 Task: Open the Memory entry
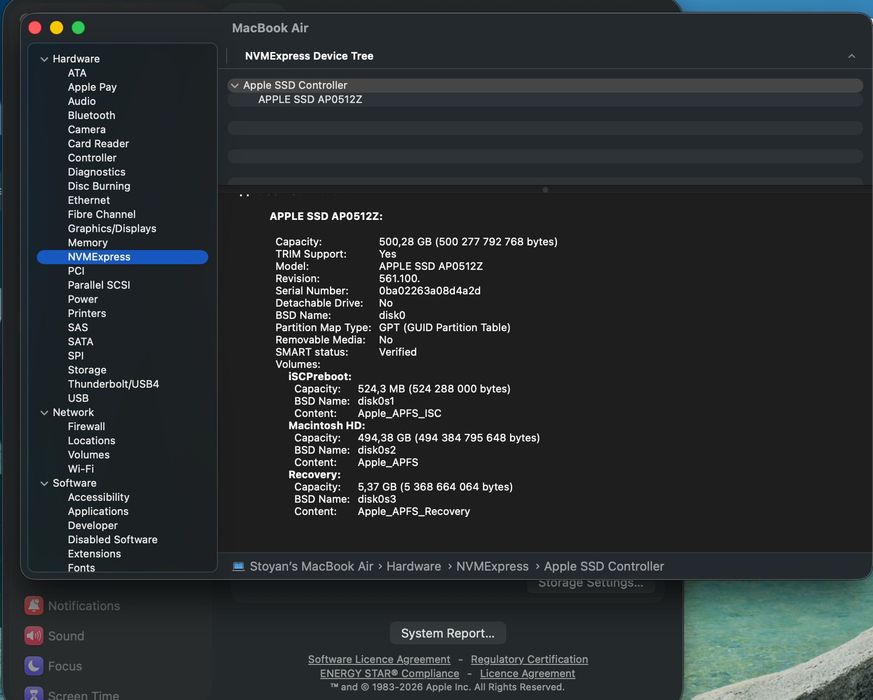pos(87,243)
